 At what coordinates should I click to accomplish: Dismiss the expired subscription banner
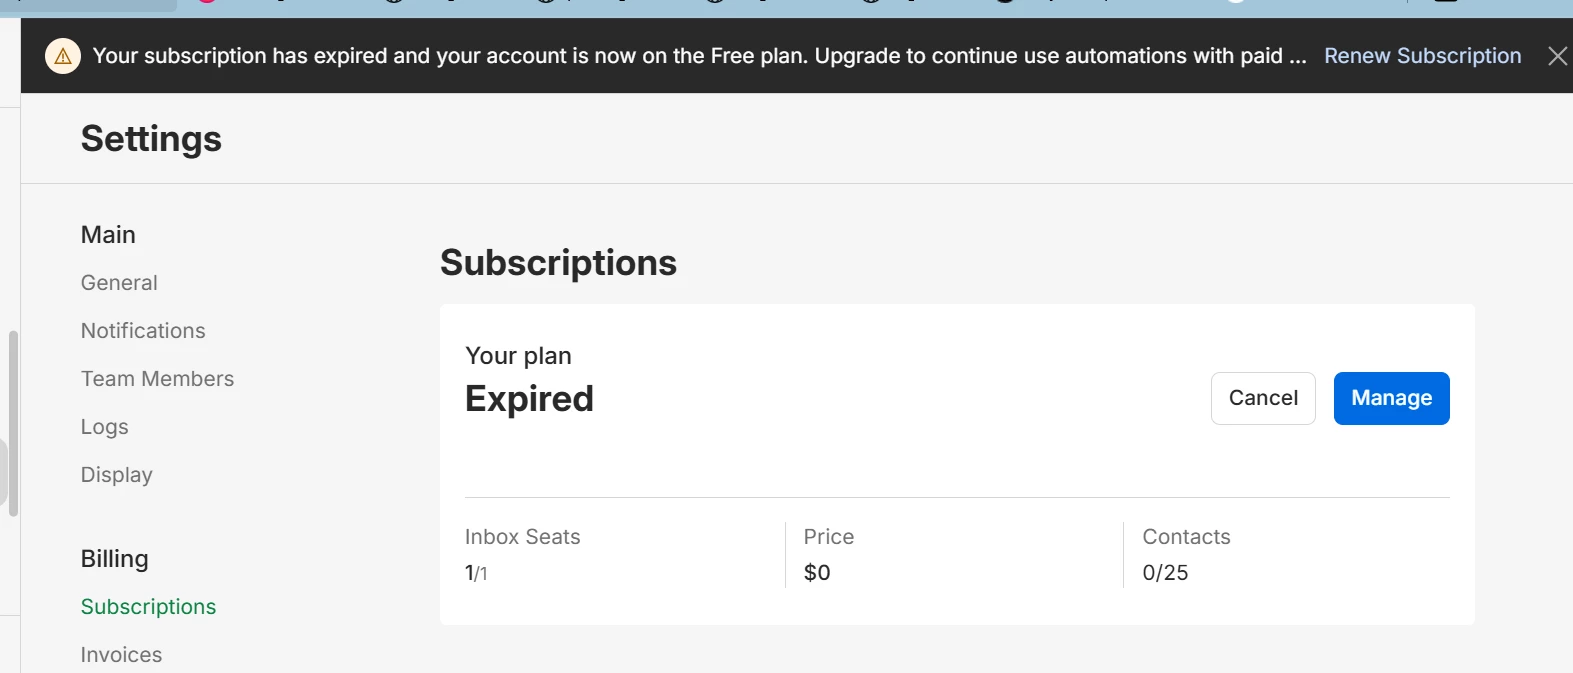(x=1557, y=56)
